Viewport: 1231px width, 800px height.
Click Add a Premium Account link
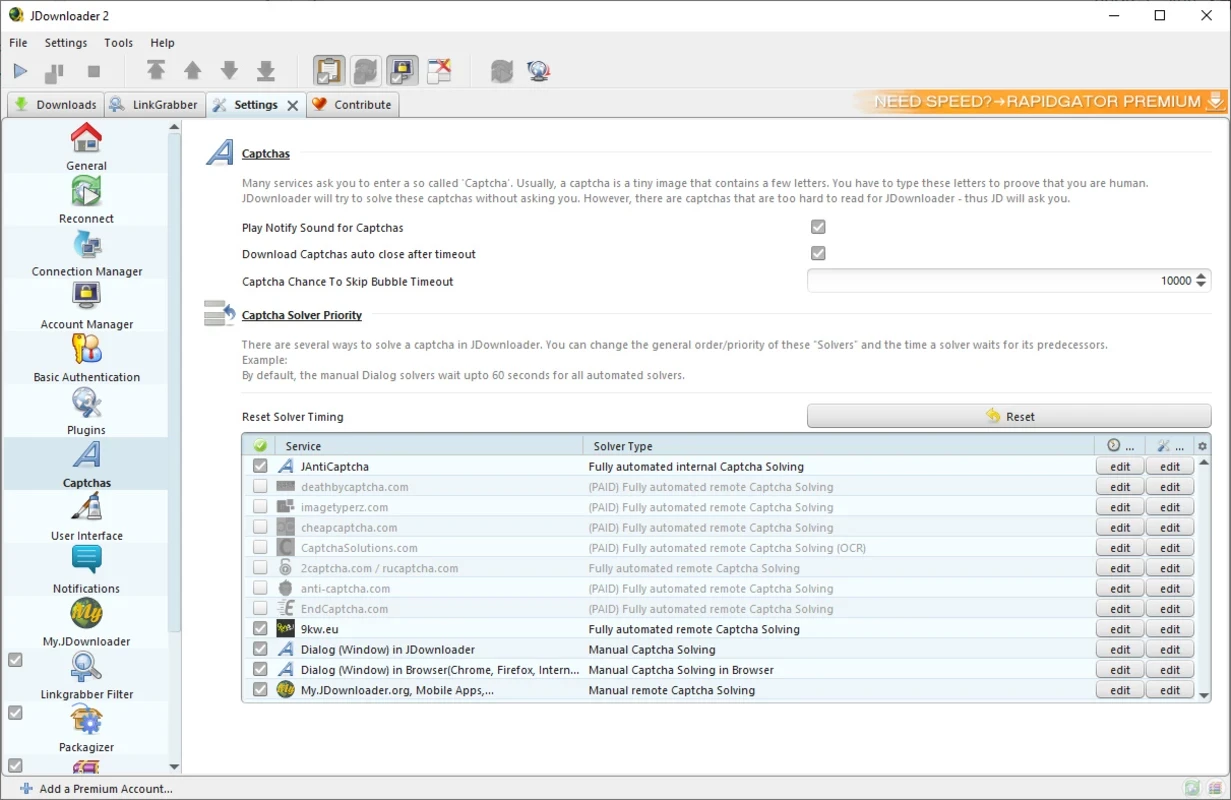(96, 789)
